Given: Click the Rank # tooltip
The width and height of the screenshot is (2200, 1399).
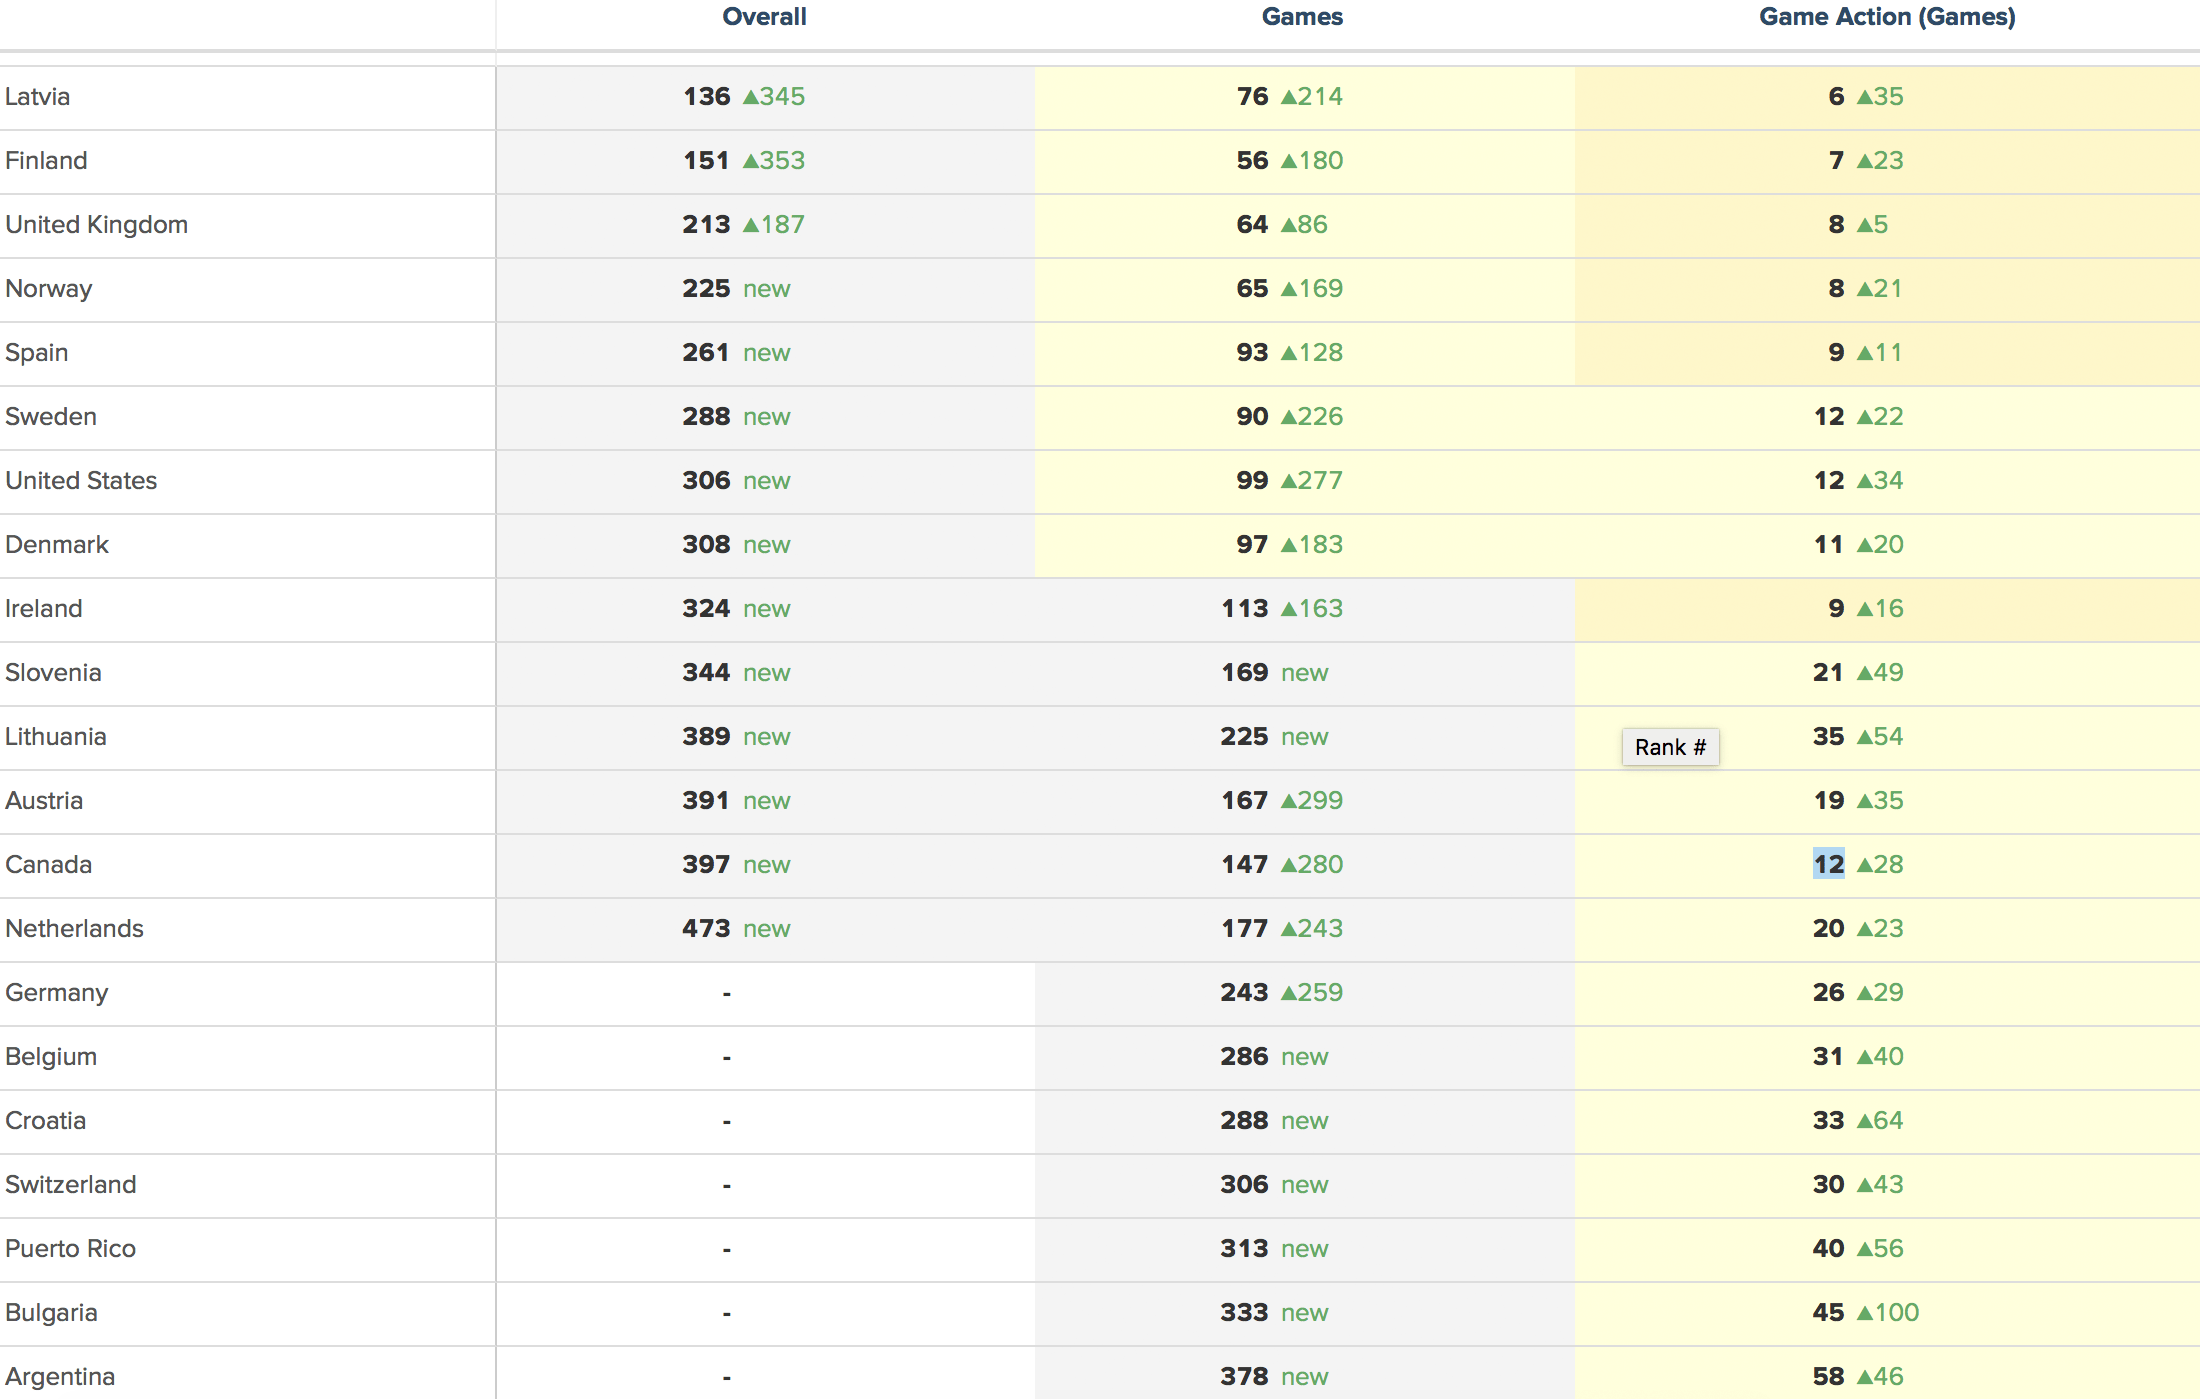Looking at the screenshot, I should [x=1670, y=747].
